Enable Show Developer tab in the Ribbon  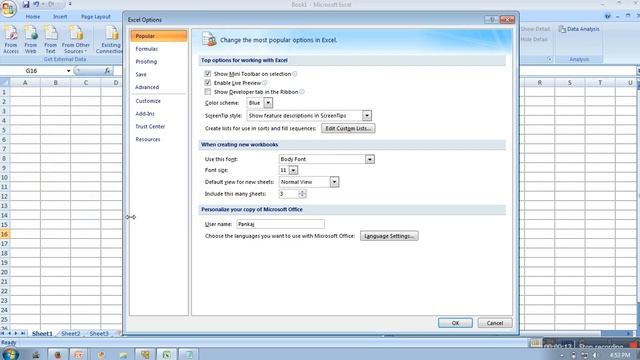[208, 92]
